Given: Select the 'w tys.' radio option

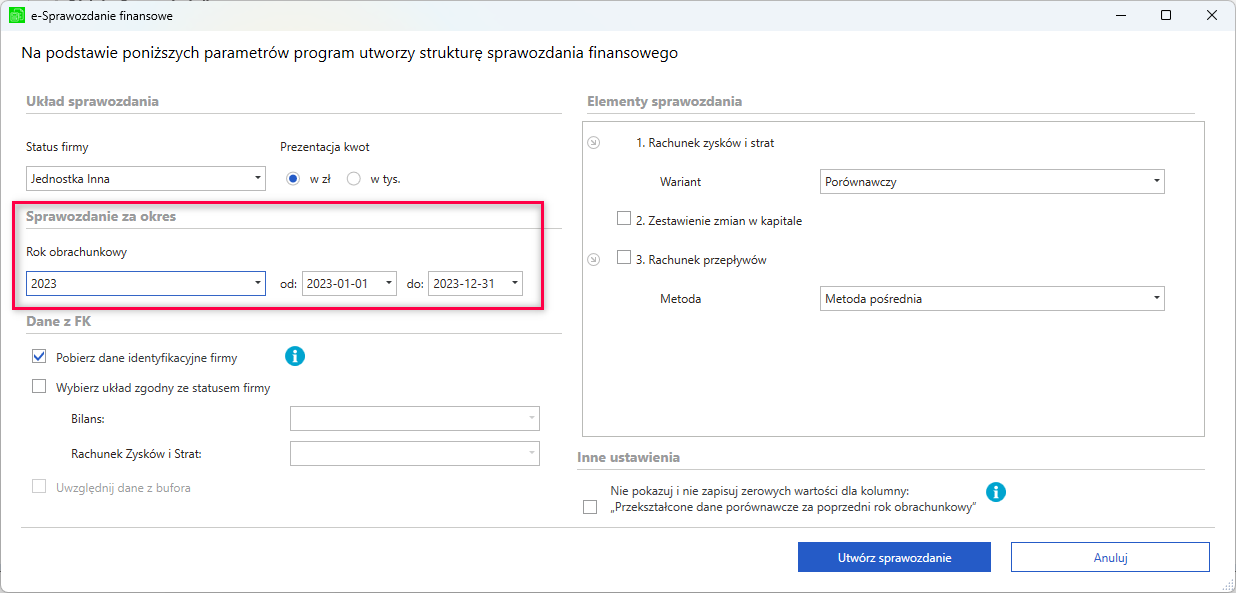Looking at the screenshot, I should (x=353, y=179).
